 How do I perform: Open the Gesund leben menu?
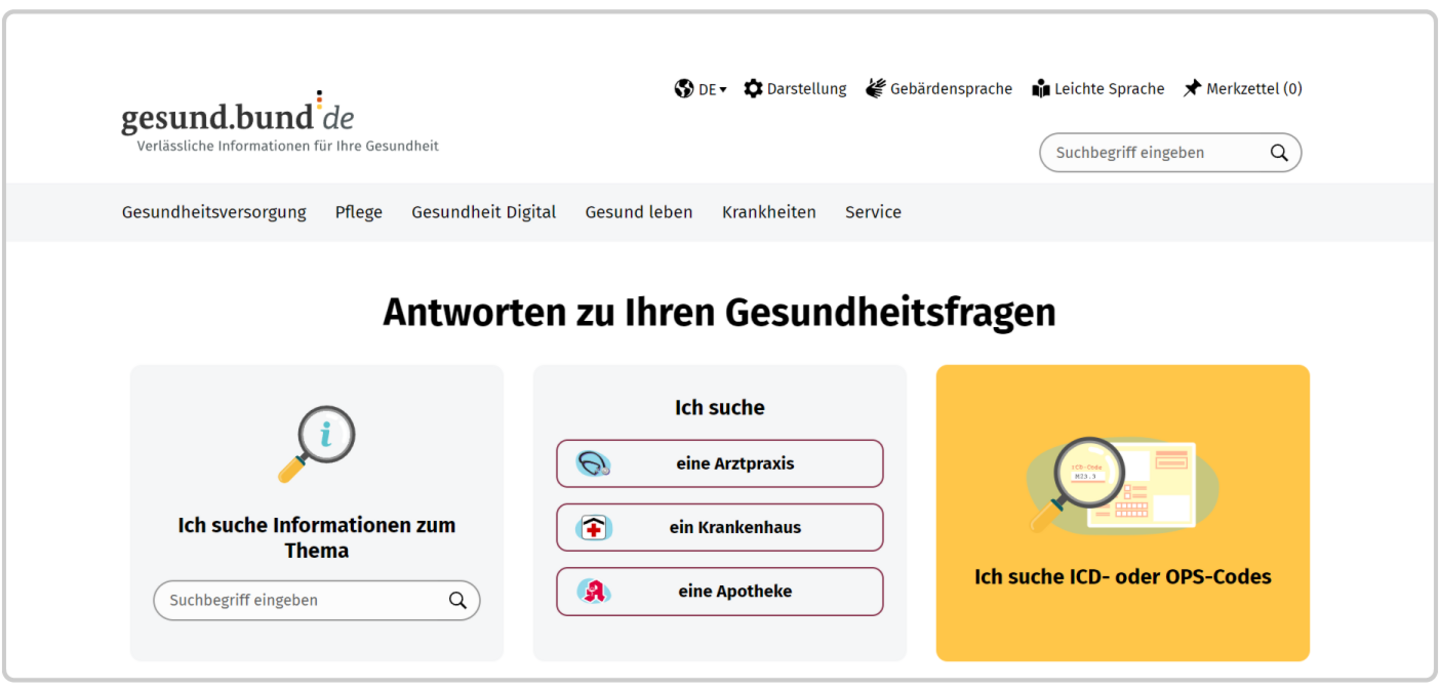click(638, 212)
